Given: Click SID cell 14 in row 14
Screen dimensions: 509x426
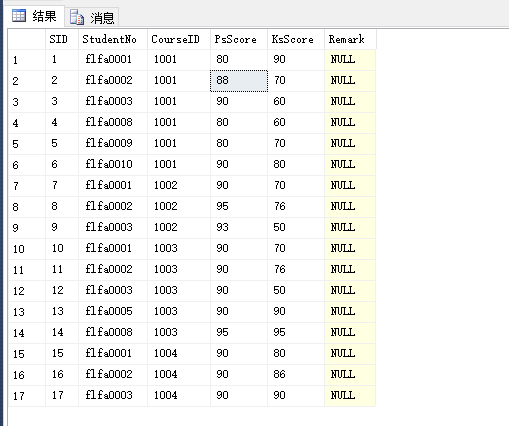Looking at the screenshot, I should tap(62, 333).
